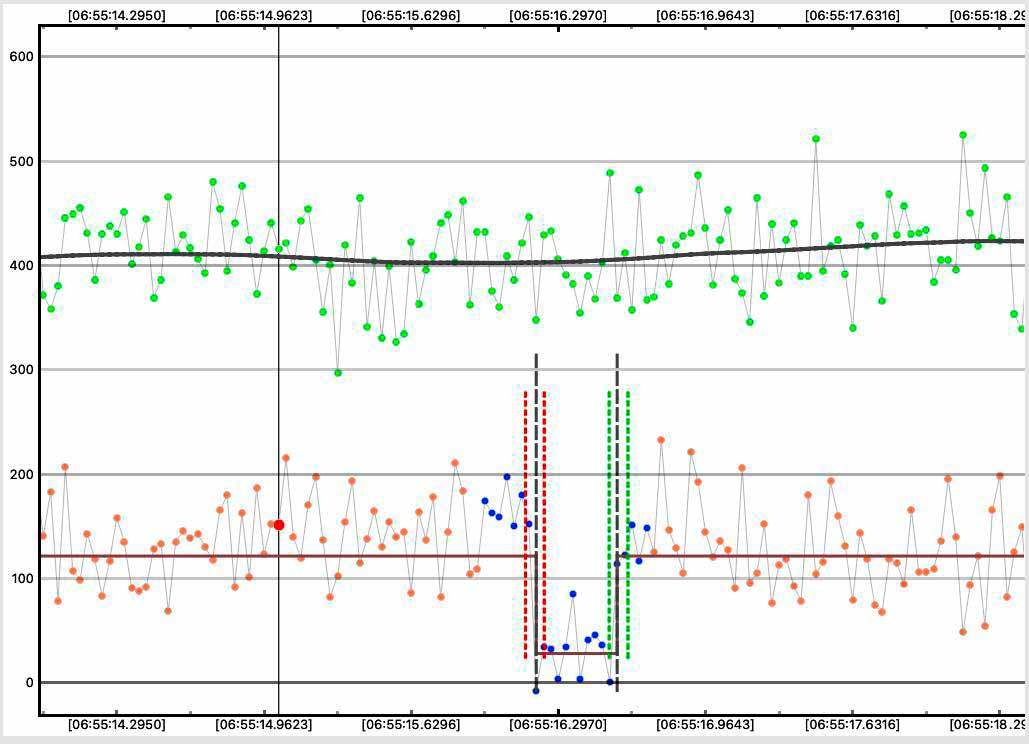This screenshot has height=744, width=1029.
Task: Click the y-axis value 500
Action: [21, 161]
